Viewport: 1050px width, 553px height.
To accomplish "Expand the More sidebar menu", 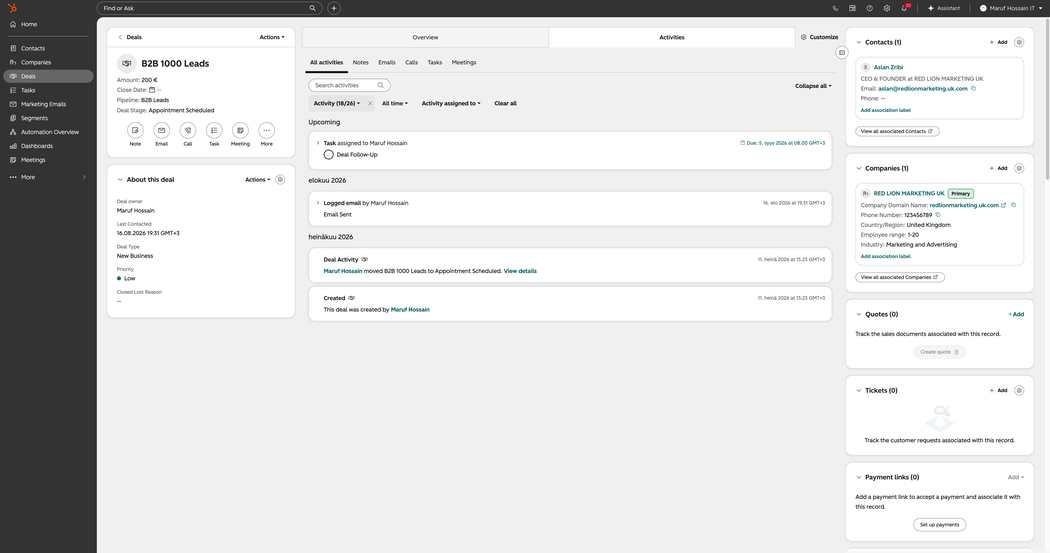I will pos(47,177).
